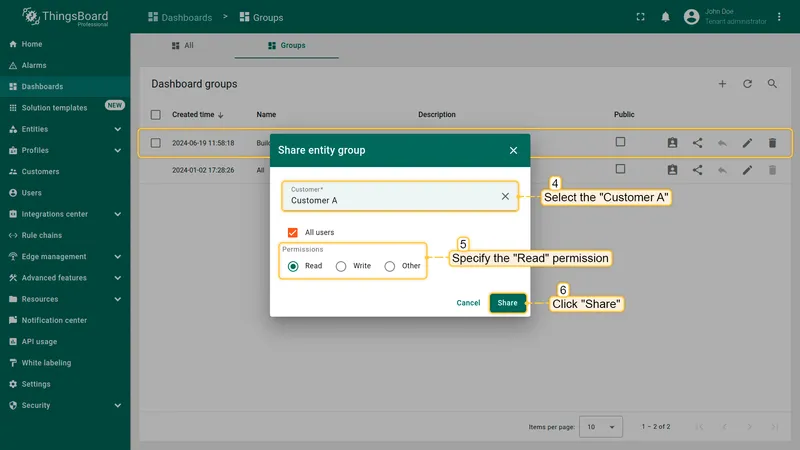Open Solution templates page
Image resolution: width=800 pixels, height=450 pixels.
point(65,108)
